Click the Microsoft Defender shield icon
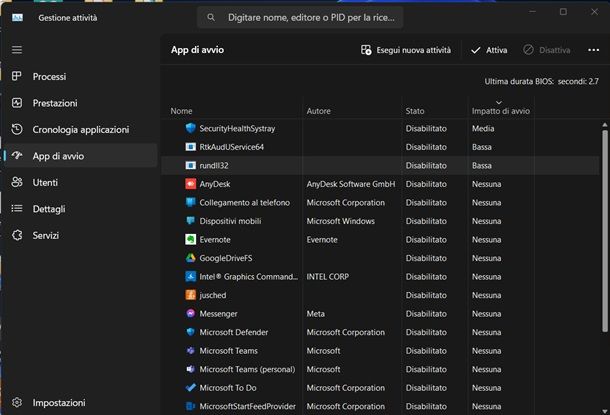610x415 pixels. 190,332
